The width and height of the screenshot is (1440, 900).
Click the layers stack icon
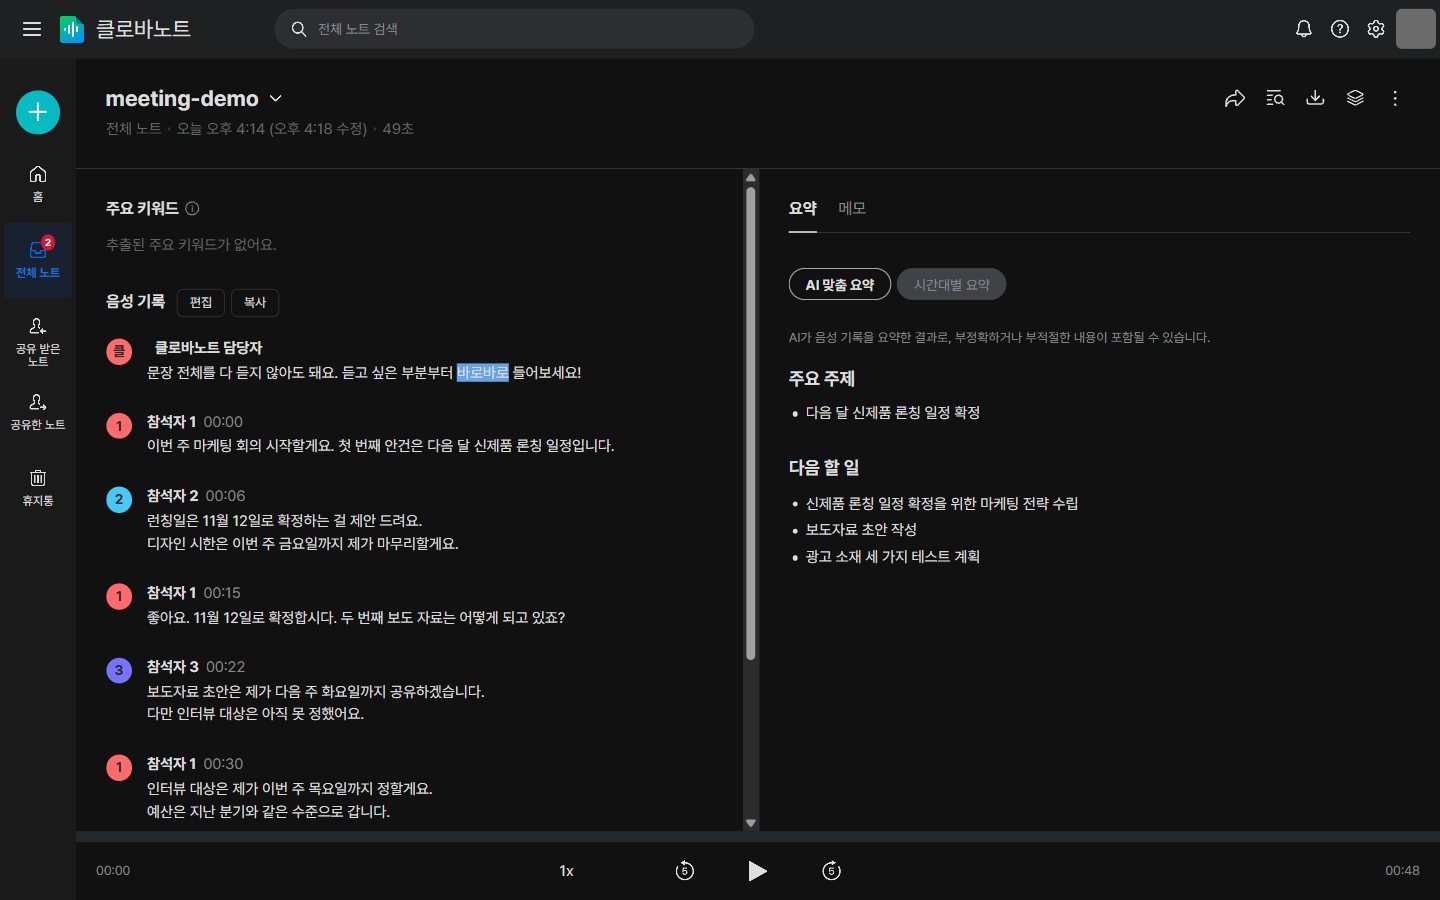pos(1355,98)
